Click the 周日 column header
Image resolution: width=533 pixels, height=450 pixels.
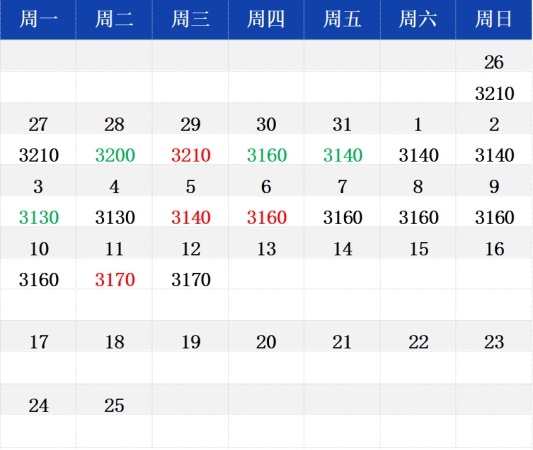pyautogui.click(x=494, y=19)
